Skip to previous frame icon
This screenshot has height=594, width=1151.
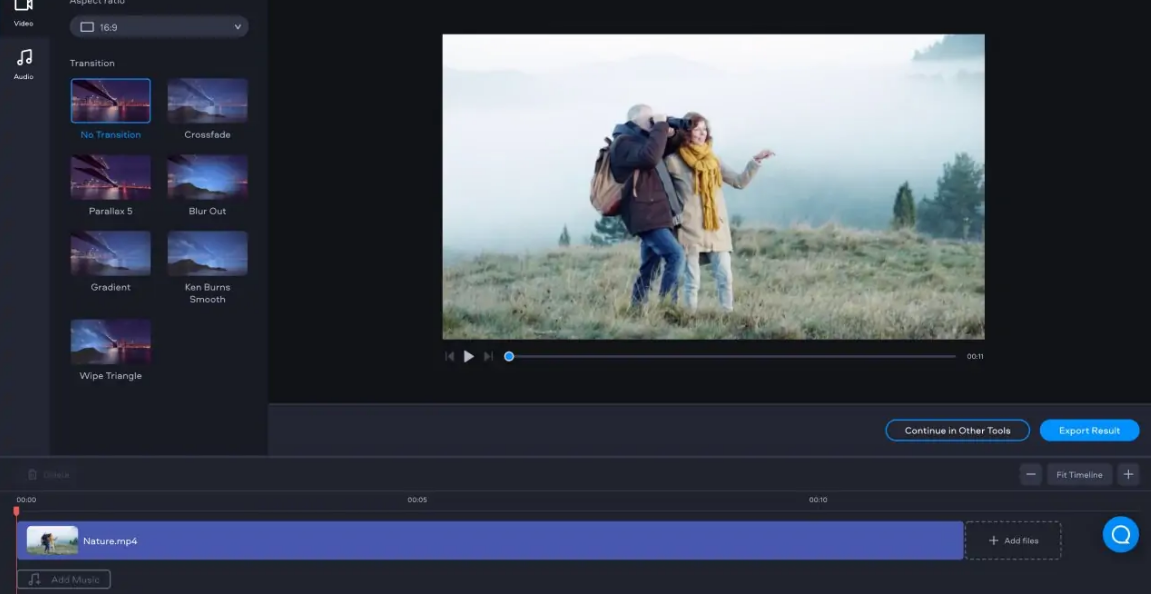tap(450, 357)
